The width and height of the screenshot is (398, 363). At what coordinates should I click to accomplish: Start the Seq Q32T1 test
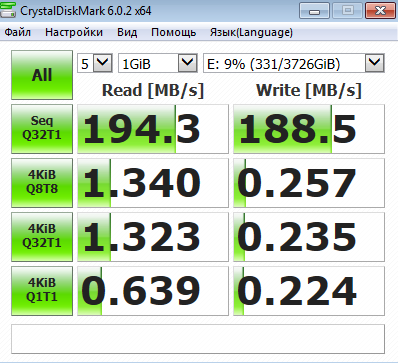[42, 129]
